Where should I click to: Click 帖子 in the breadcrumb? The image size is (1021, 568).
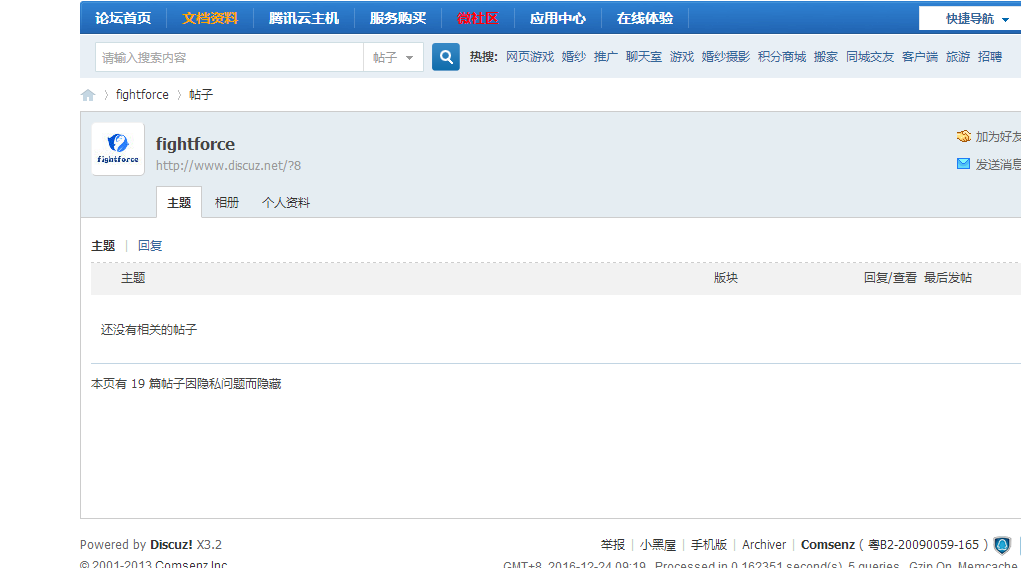click(201, 94)
